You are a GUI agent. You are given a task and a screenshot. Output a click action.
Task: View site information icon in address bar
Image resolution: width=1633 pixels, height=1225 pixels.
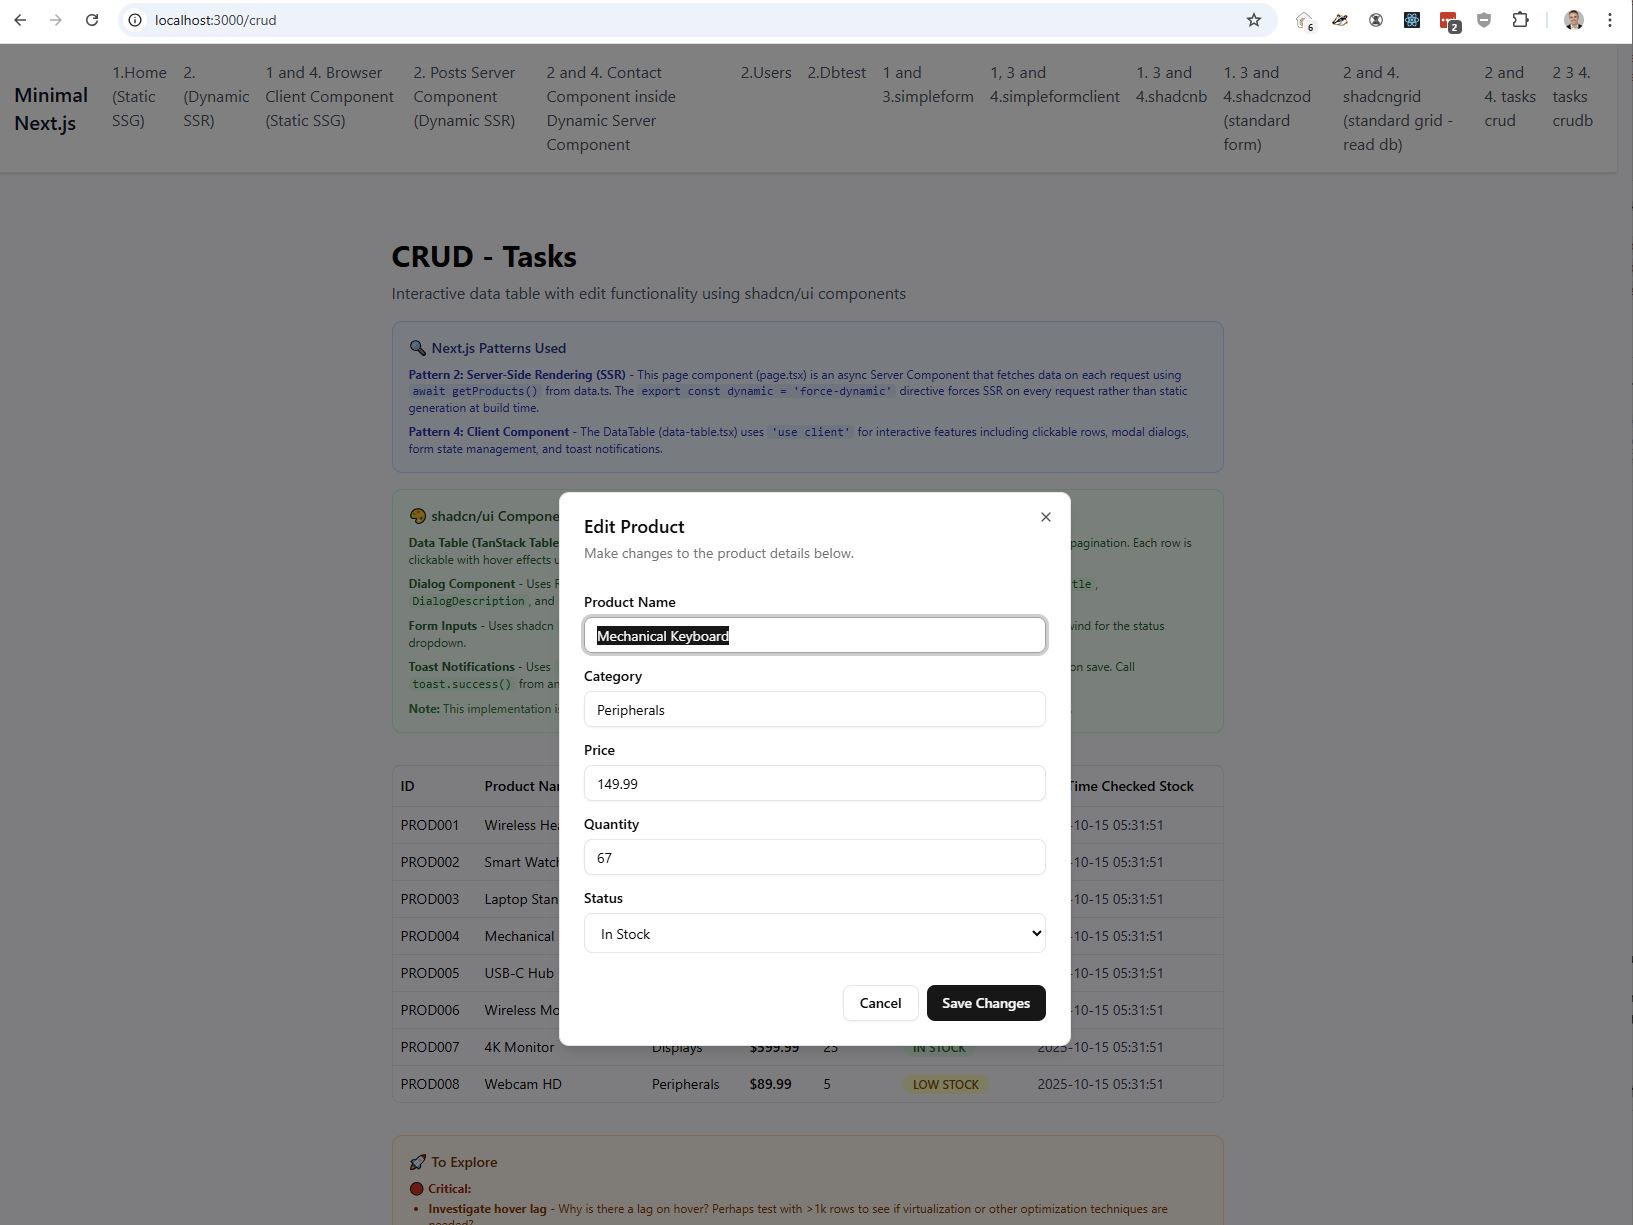(x=135, y=20)
